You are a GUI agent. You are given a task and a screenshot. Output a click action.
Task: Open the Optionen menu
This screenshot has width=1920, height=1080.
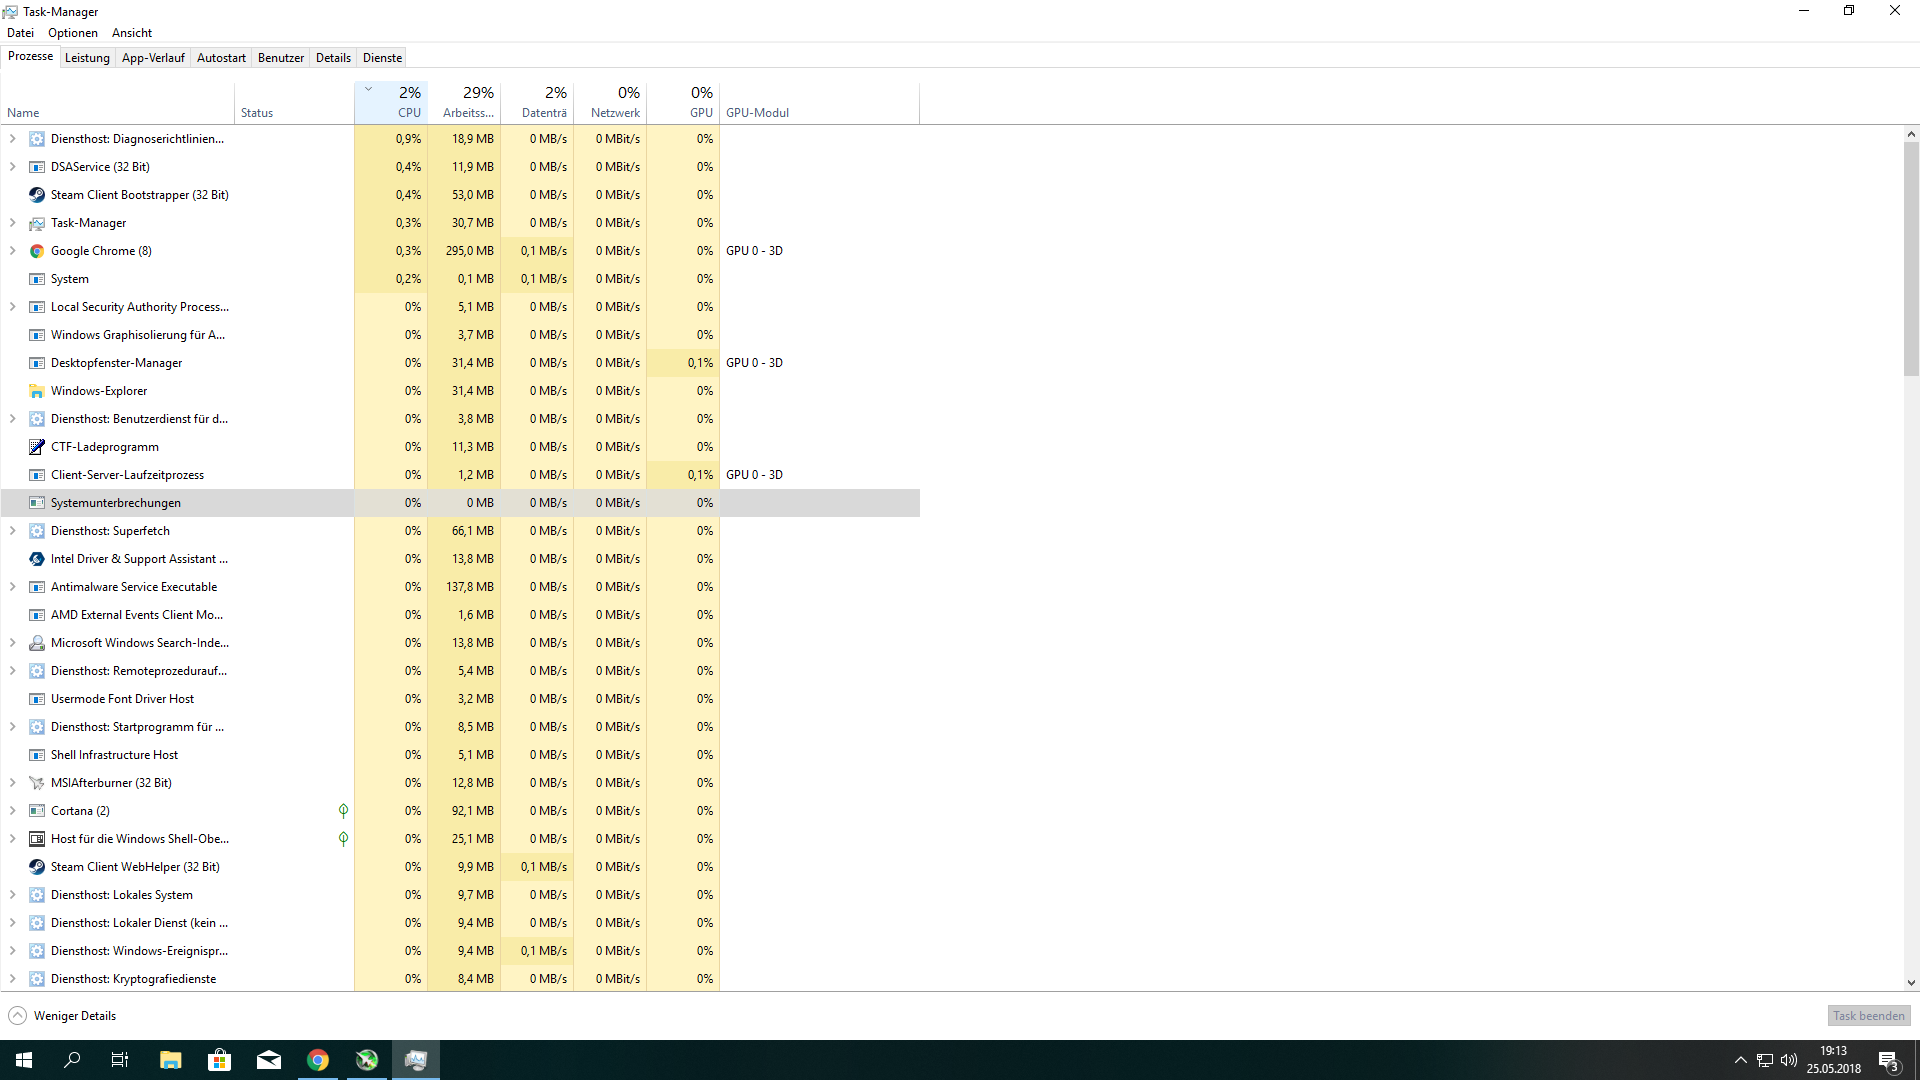pyautogui.click(x=73, y=33)
